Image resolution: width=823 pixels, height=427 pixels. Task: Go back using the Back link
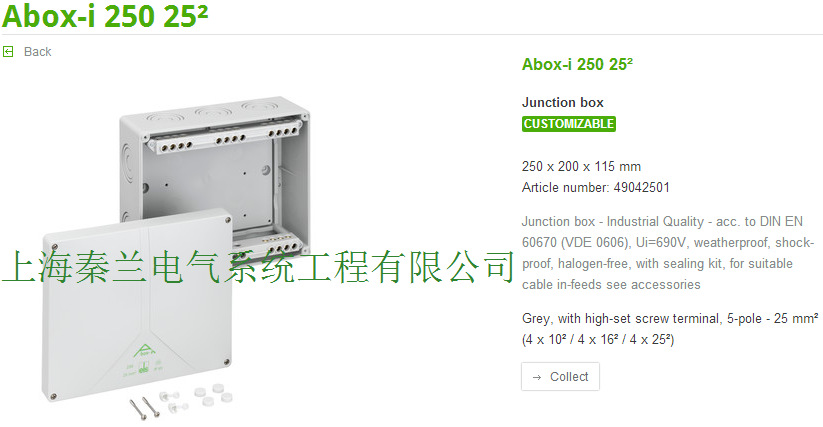click(37, 51)
